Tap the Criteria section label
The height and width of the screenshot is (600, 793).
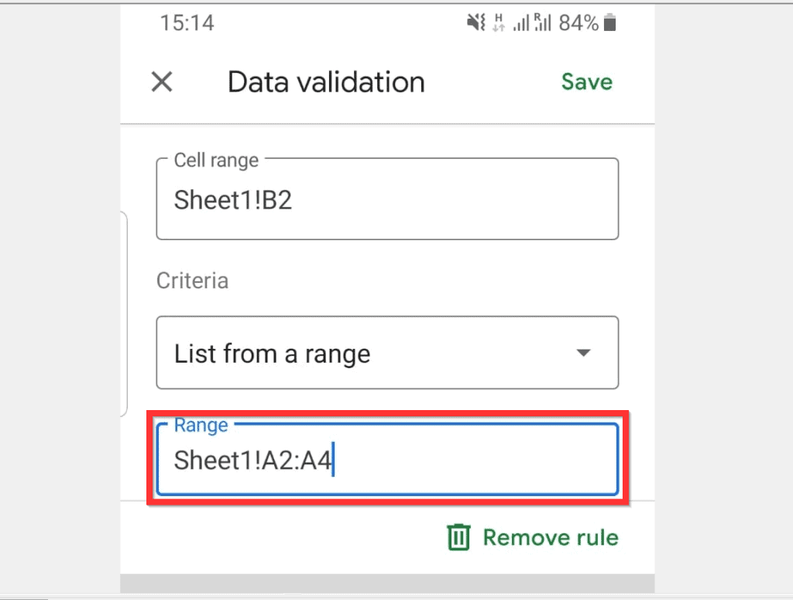point(192,280)
